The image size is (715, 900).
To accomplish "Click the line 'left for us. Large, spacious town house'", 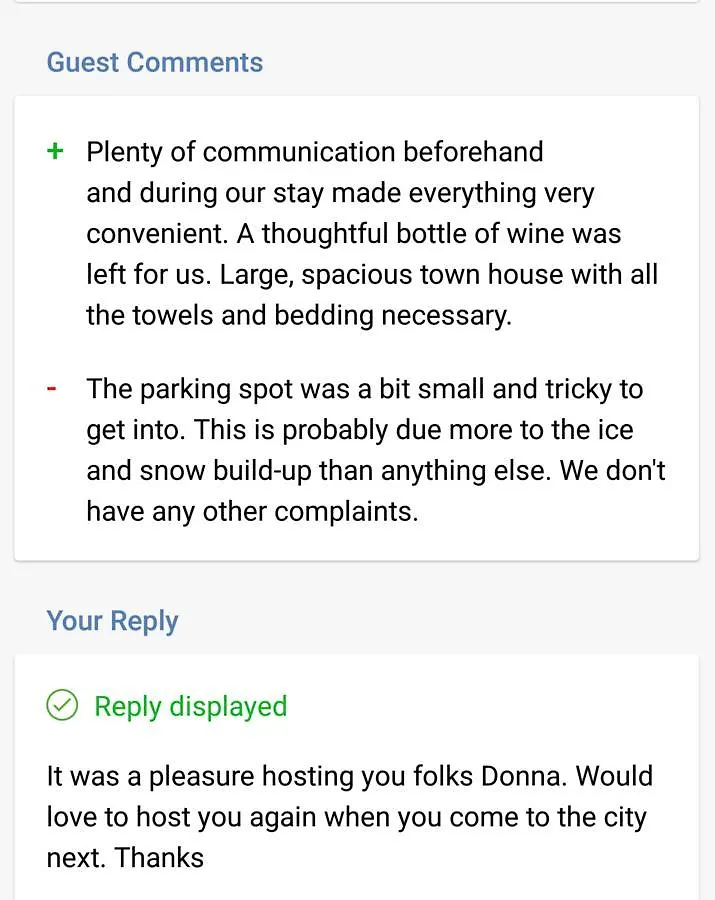I will [x=372, y=275].
